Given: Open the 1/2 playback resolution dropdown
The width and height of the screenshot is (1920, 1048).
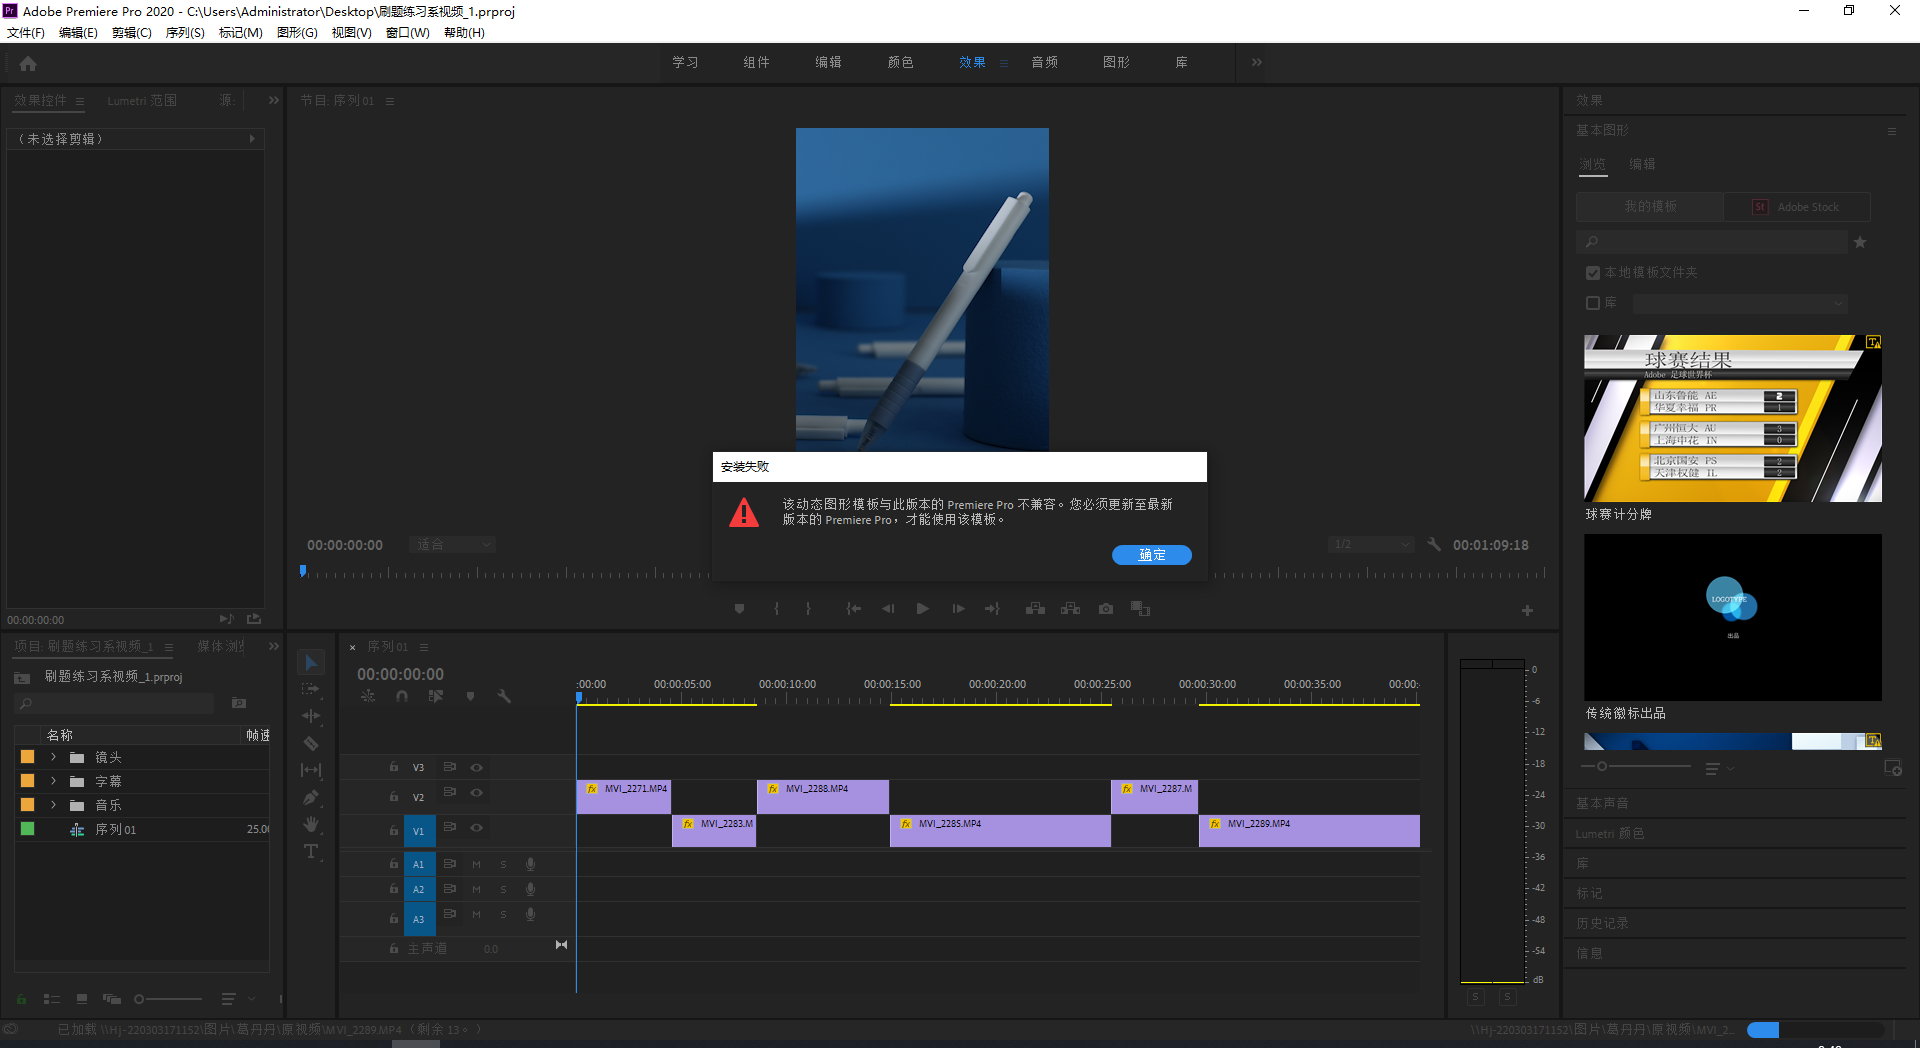Looking at the screenshot, I should coord(1370,545).
